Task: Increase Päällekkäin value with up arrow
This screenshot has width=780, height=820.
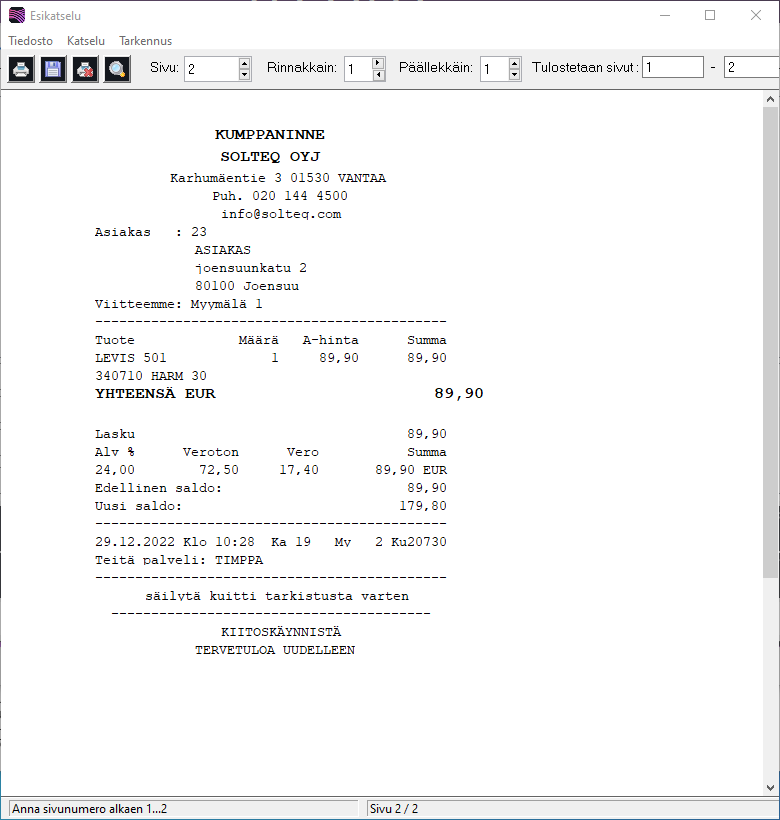Action: pyautogui.click(x=514, y=63)
